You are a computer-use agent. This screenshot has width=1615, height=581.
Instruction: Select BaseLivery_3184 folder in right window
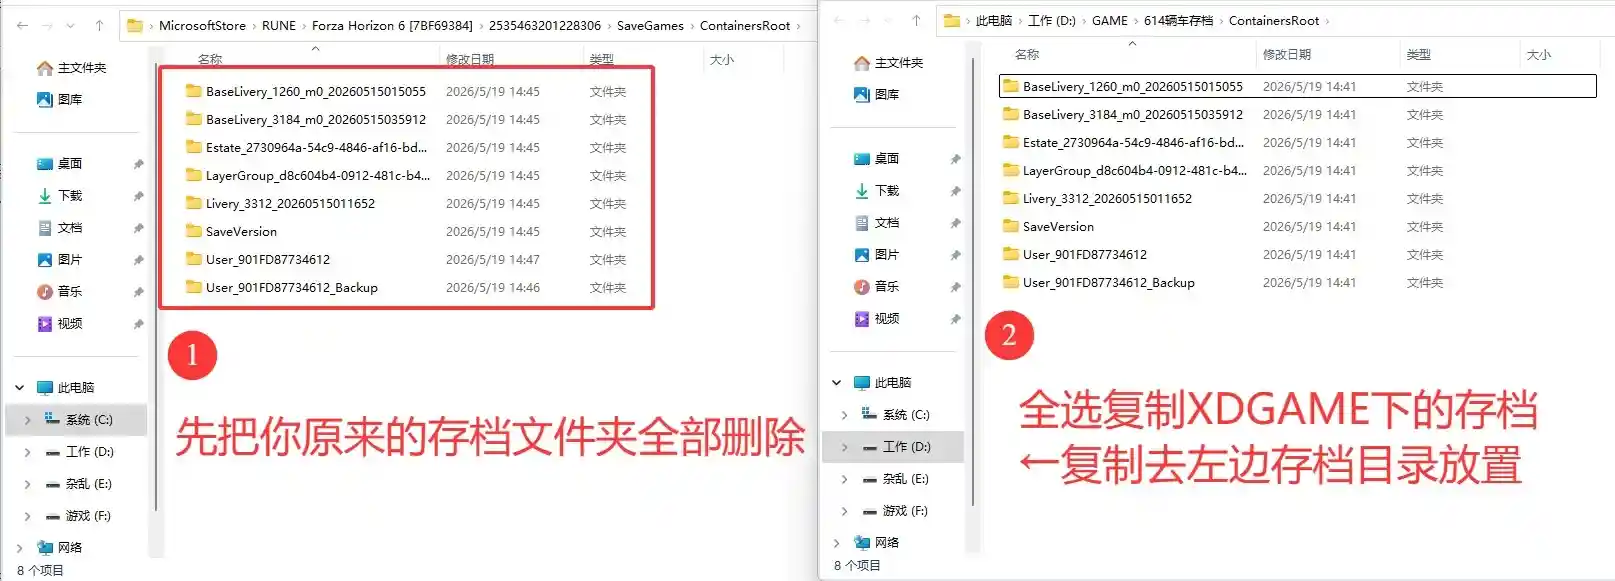point(1122,114)
